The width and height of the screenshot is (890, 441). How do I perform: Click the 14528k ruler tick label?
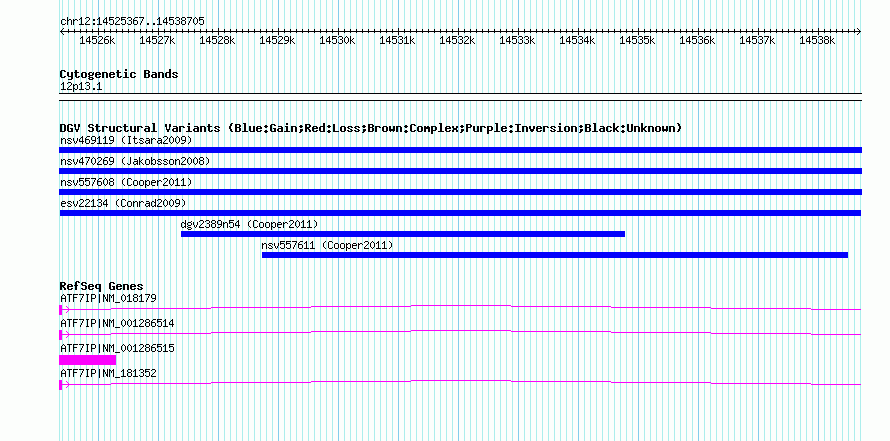217,40
